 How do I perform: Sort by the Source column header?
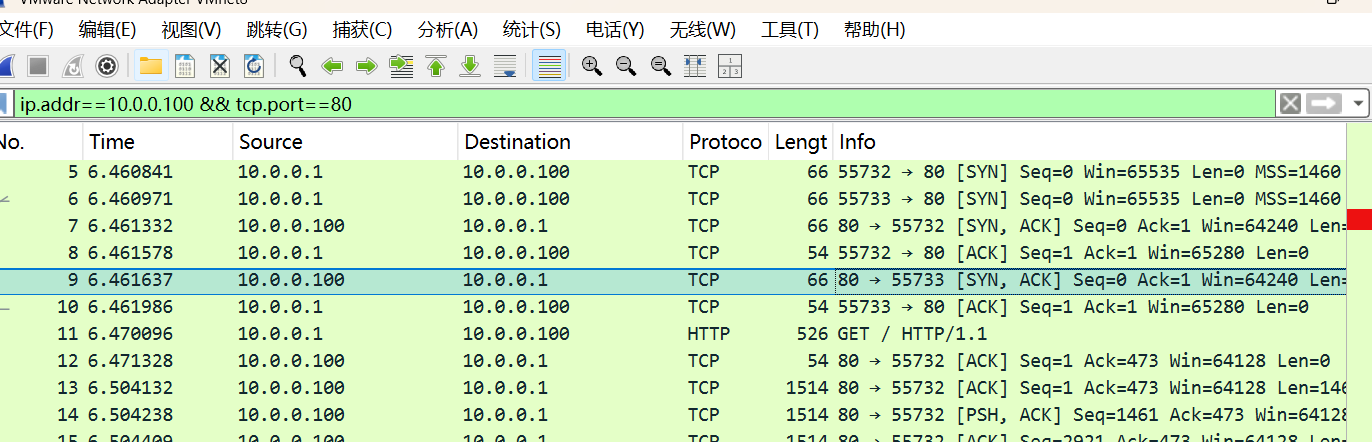[345, 142]
